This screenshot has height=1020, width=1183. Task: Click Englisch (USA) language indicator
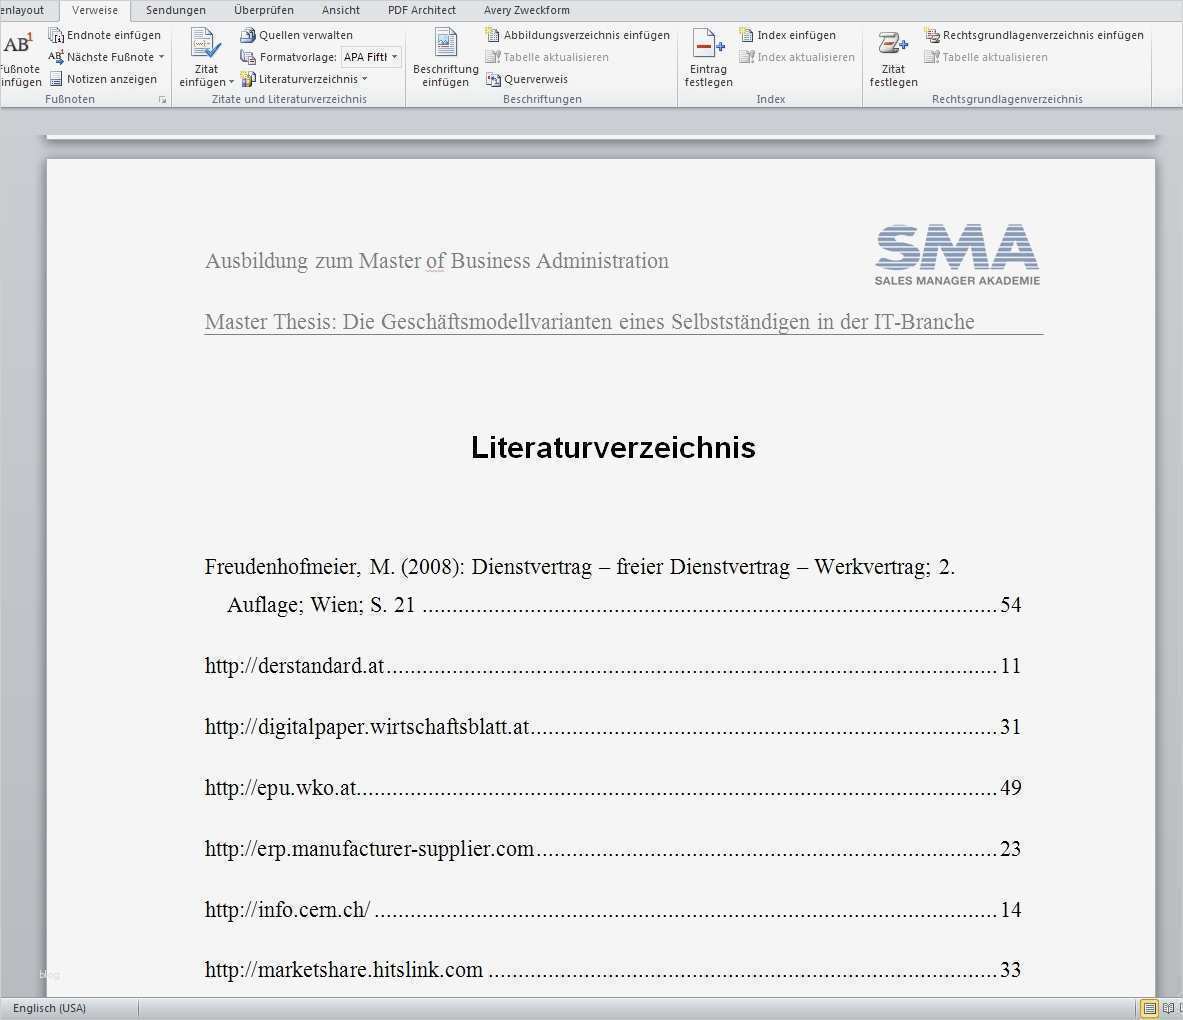(x=48, y=1007)
